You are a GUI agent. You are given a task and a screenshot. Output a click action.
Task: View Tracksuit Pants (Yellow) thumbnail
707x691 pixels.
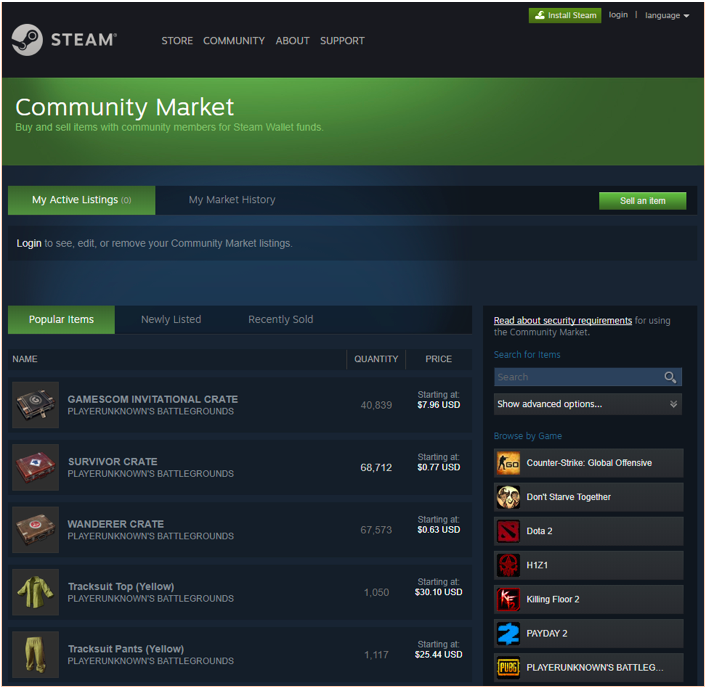pos(36,654)
